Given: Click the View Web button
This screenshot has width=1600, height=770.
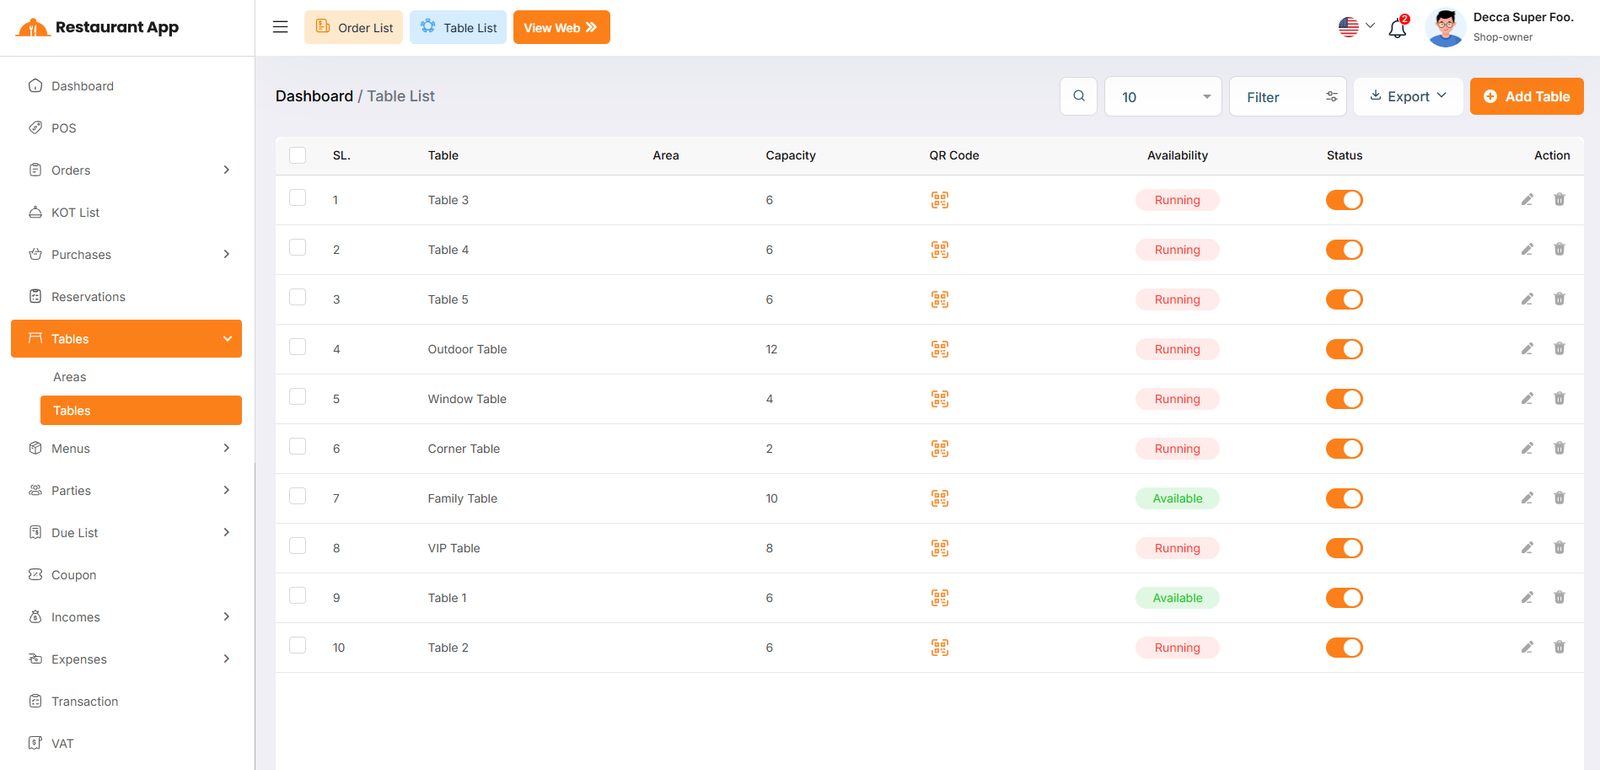Looking at the screenshot, I should pyautogui.click(x=560, y=28).
